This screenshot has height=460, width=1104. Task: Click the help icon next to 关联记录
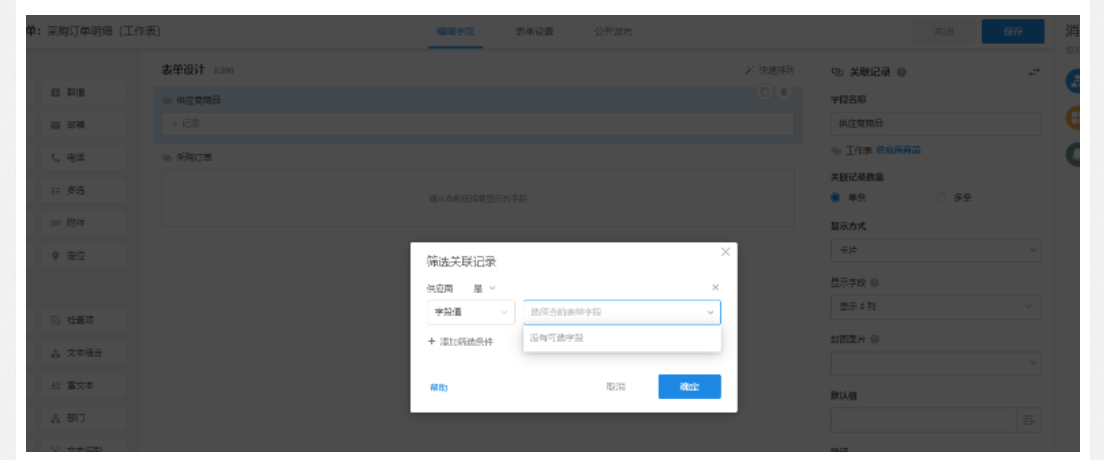[902, 72]
